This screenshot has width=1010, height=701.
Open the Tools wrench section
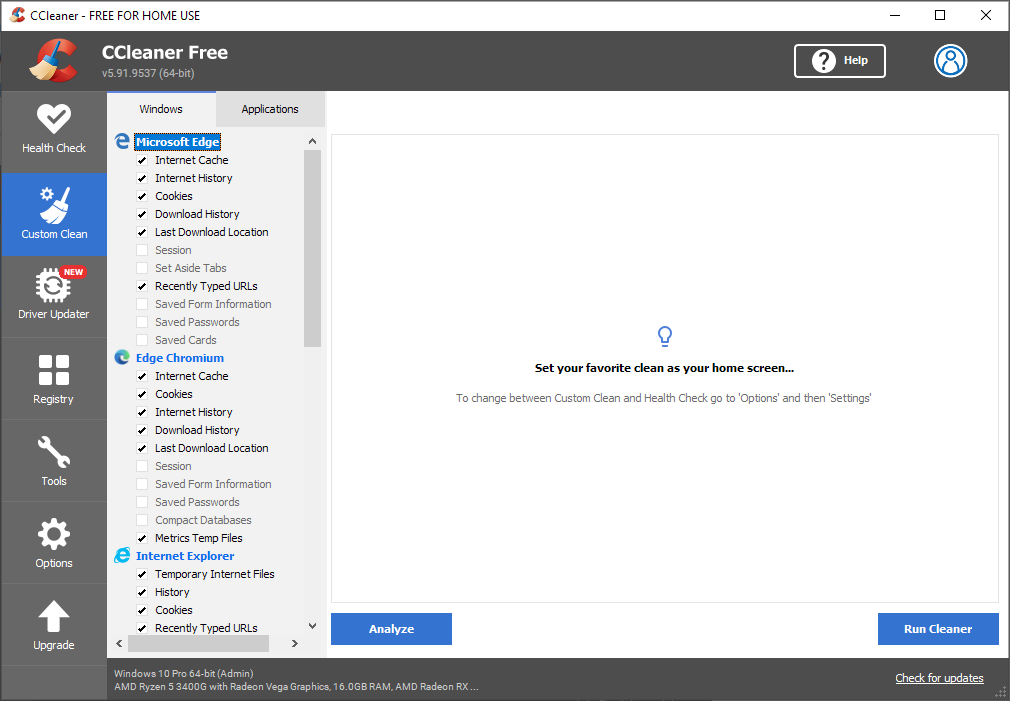click(53, 461)
